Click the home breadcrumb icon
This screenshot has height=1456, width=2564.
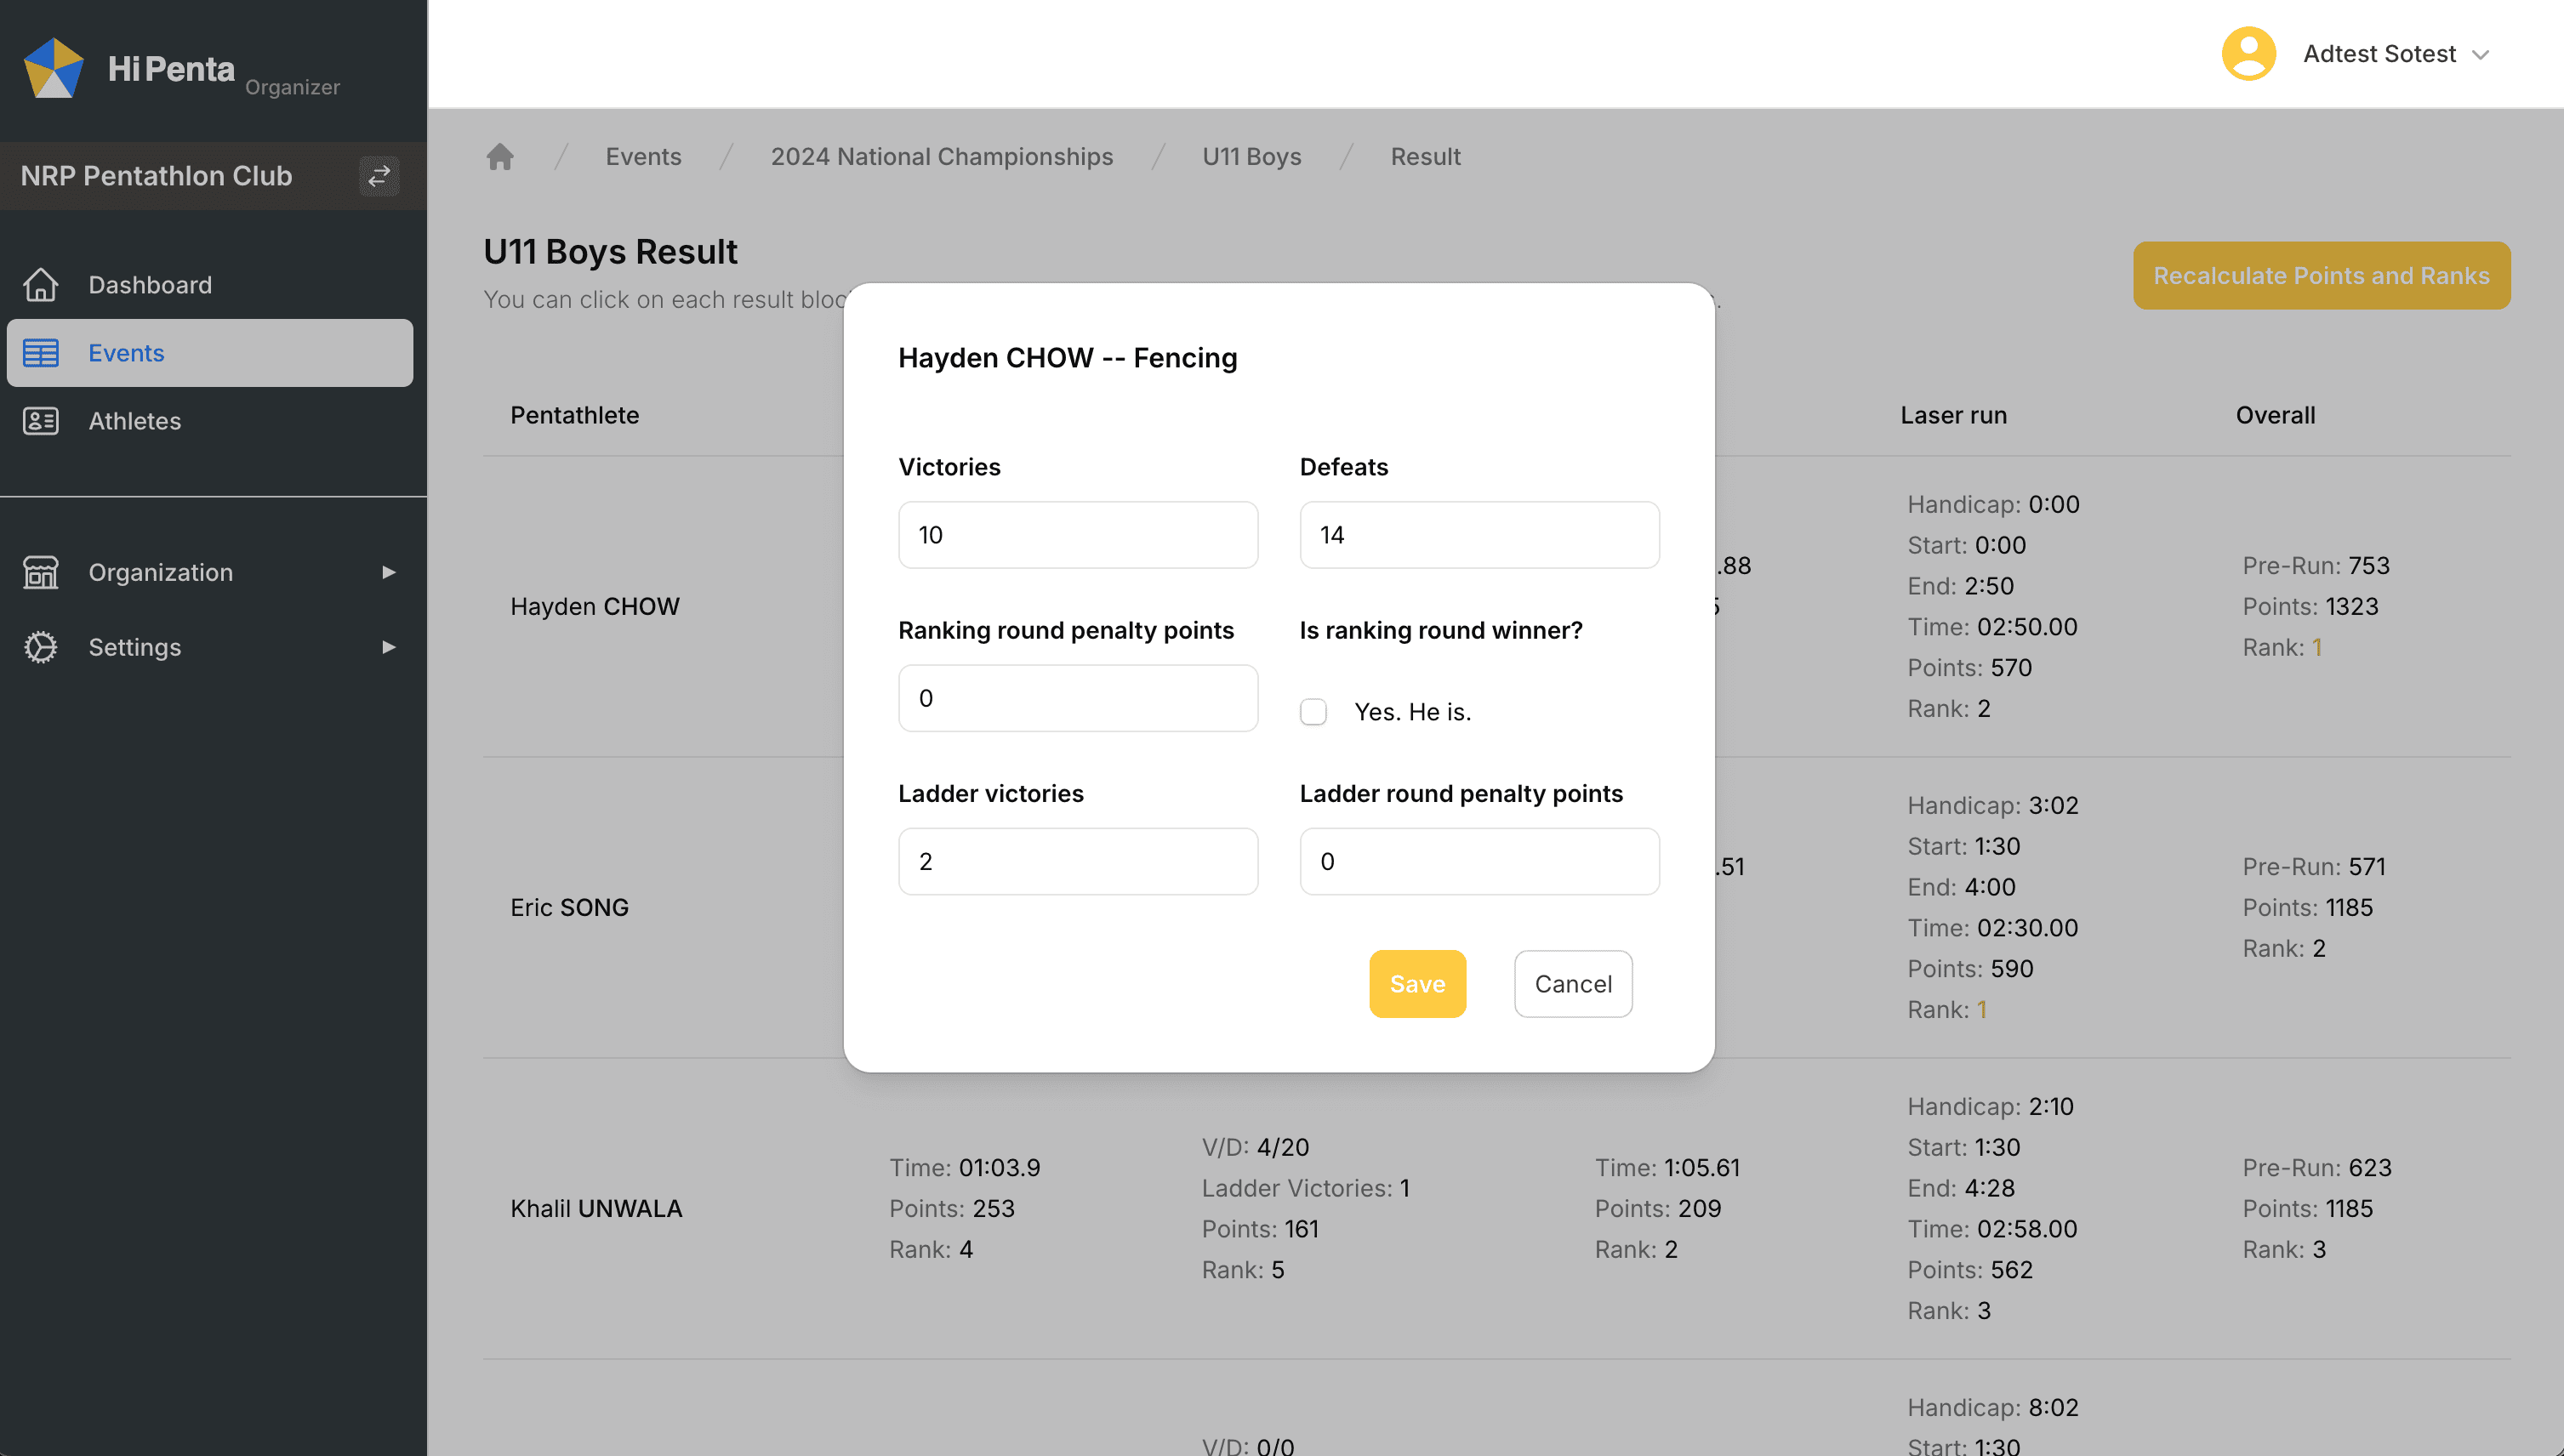pos(500,157)
